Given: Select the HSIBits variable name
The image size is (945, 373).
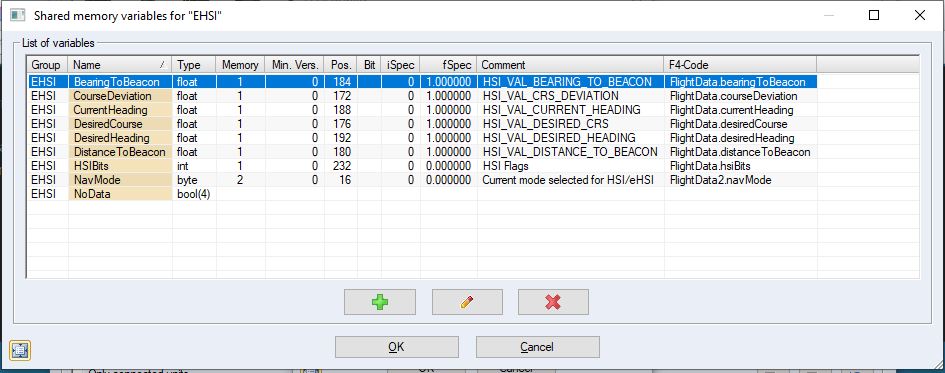Looking at the screenshot, I should click(x=91, y=166).
